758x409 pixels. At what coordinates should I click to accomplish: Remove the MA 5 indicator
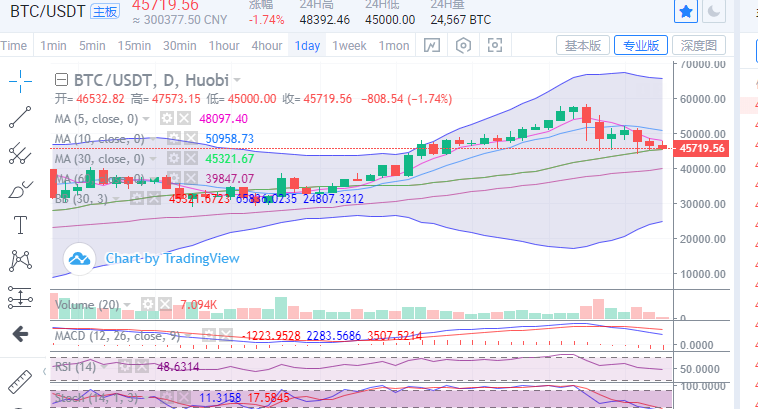coord(184,118)
